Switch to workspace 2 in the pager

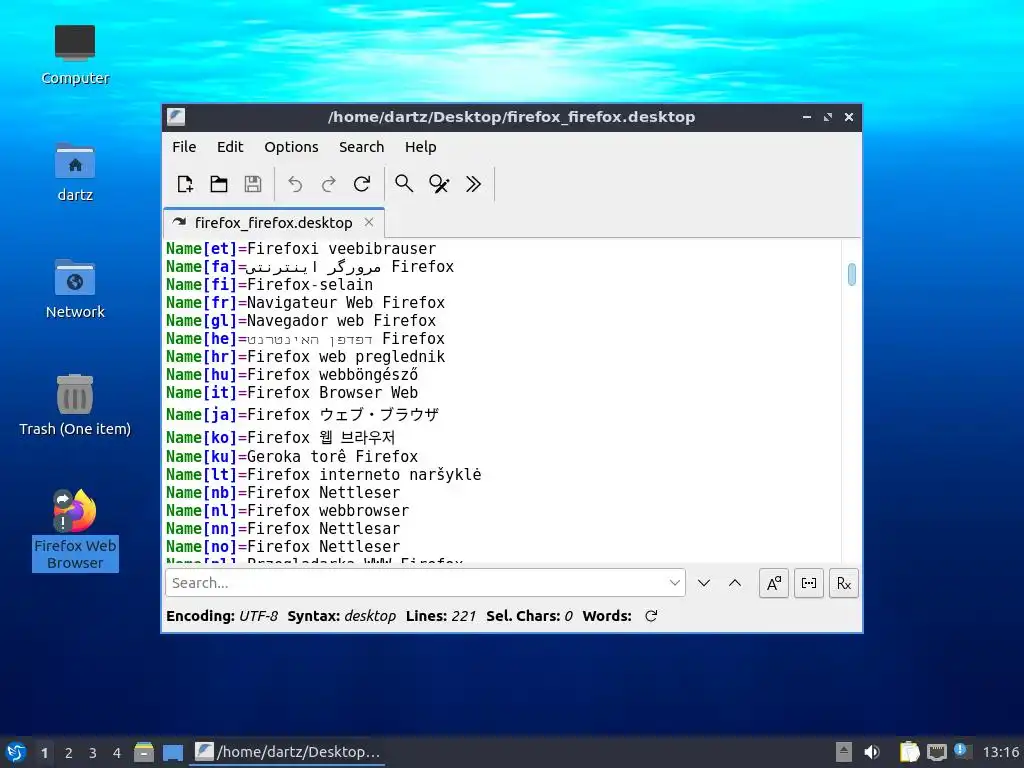[x=69, y=753]
